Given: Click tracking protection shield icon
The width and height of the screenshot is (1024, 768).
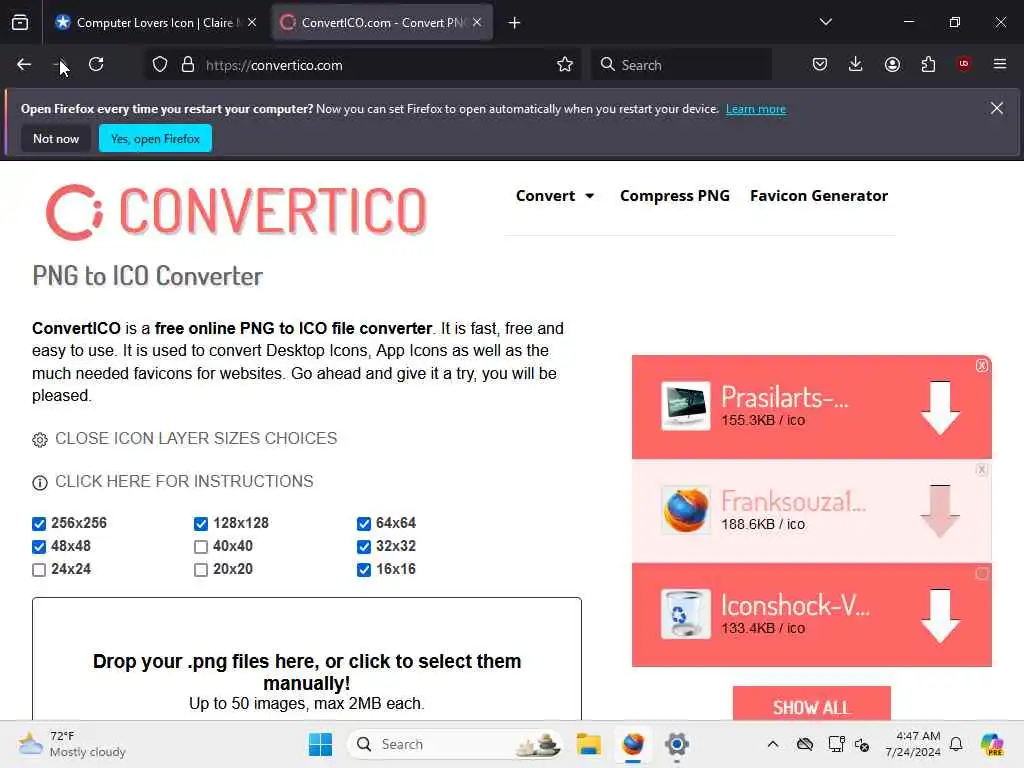Looking at the screenshot, I should tap(160, 65).
